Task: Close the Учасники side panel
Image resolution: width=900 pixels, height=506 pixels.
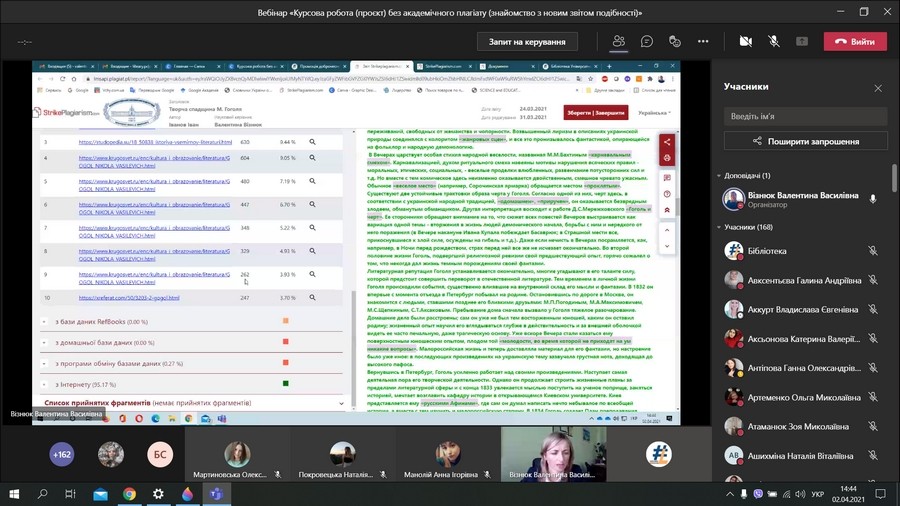Action: 878,88
